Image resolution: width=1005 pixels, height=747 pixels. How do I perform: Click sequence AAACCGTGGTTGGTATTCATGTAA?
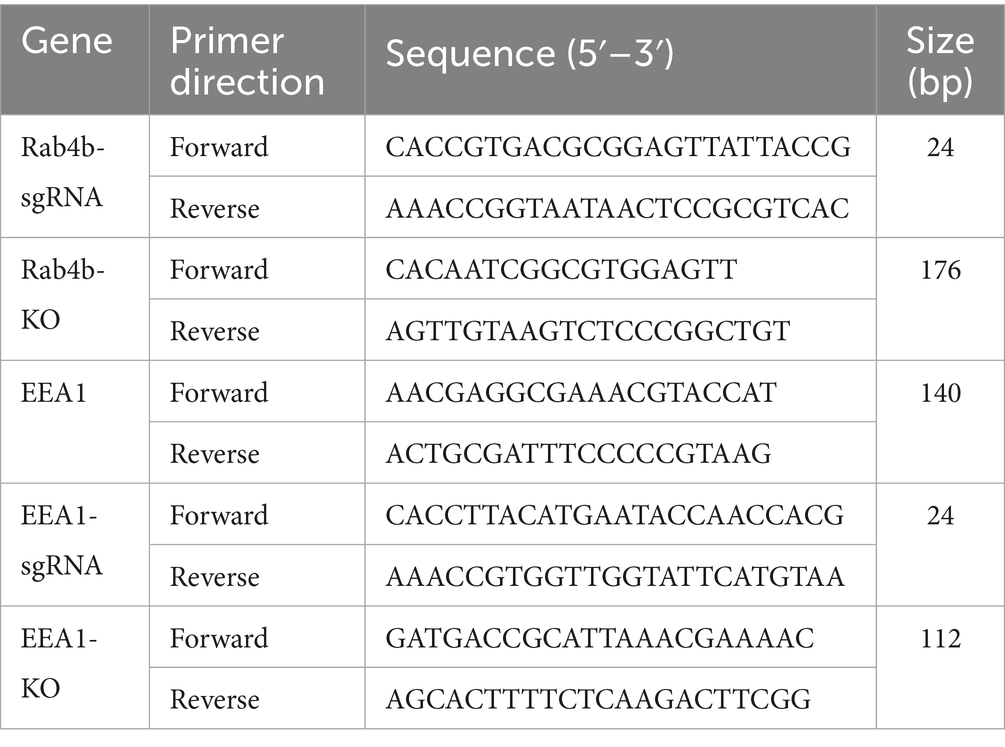(x=615, y=577)
